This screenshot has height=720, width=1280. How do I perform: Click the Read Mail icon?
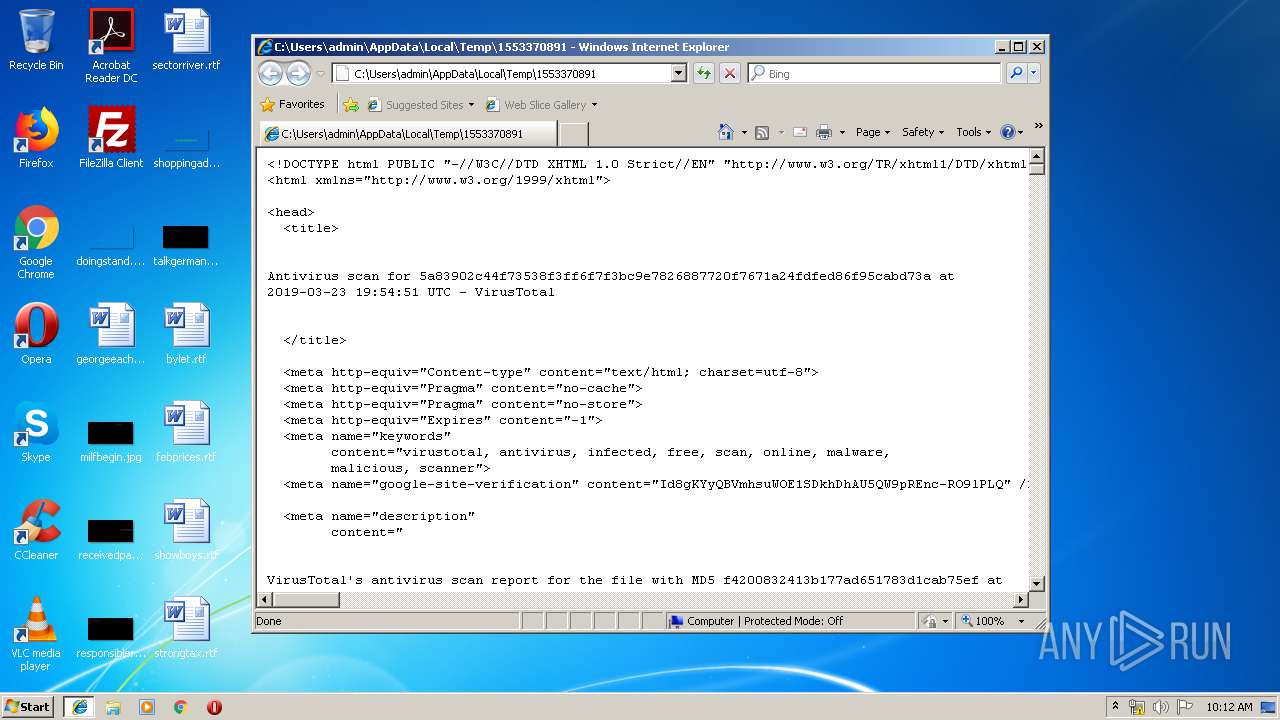(800, 132)
